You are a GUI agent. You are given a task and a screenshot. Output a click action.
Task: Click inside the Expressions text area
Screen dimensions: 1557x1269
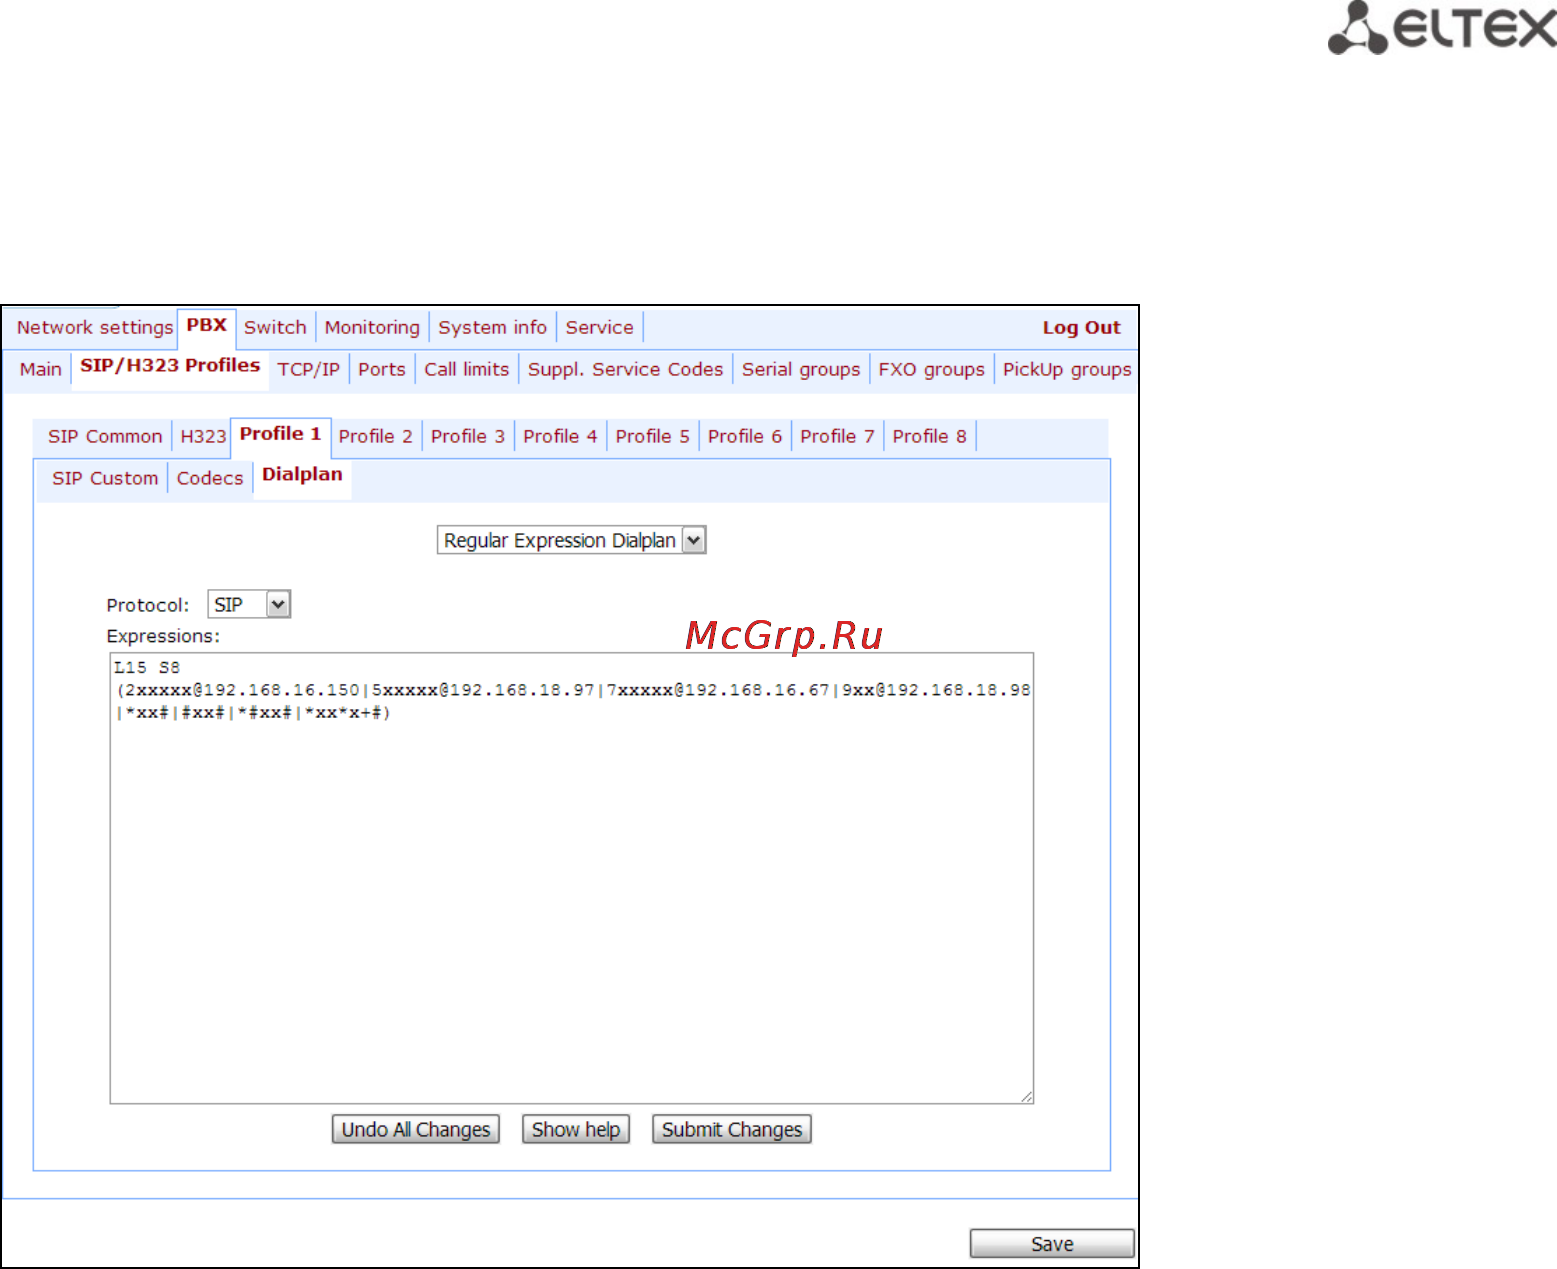(x=572, y=878)
